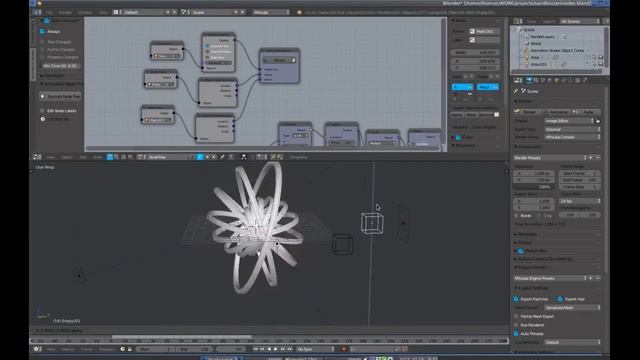Toggle the Tree Changed checkbox
Viewport: 640px width, 360px height.
[42, 42]
